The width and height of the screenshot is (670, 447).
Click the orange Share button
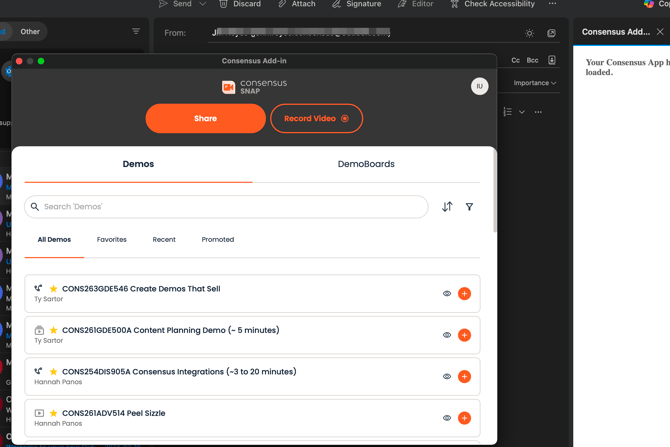coord(206,118)
